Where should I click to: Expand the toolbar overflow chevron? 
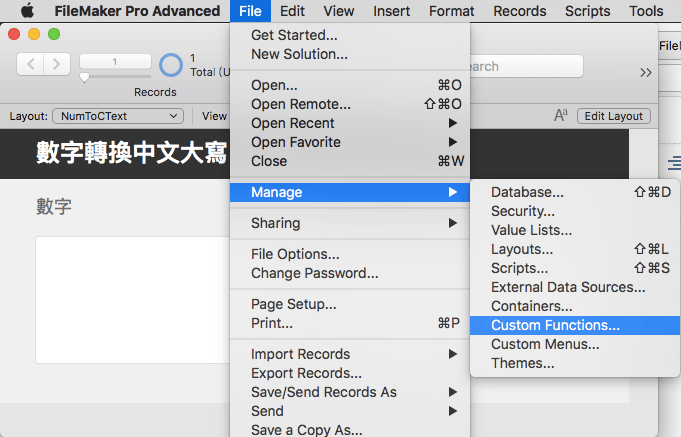tap(646, 72)
